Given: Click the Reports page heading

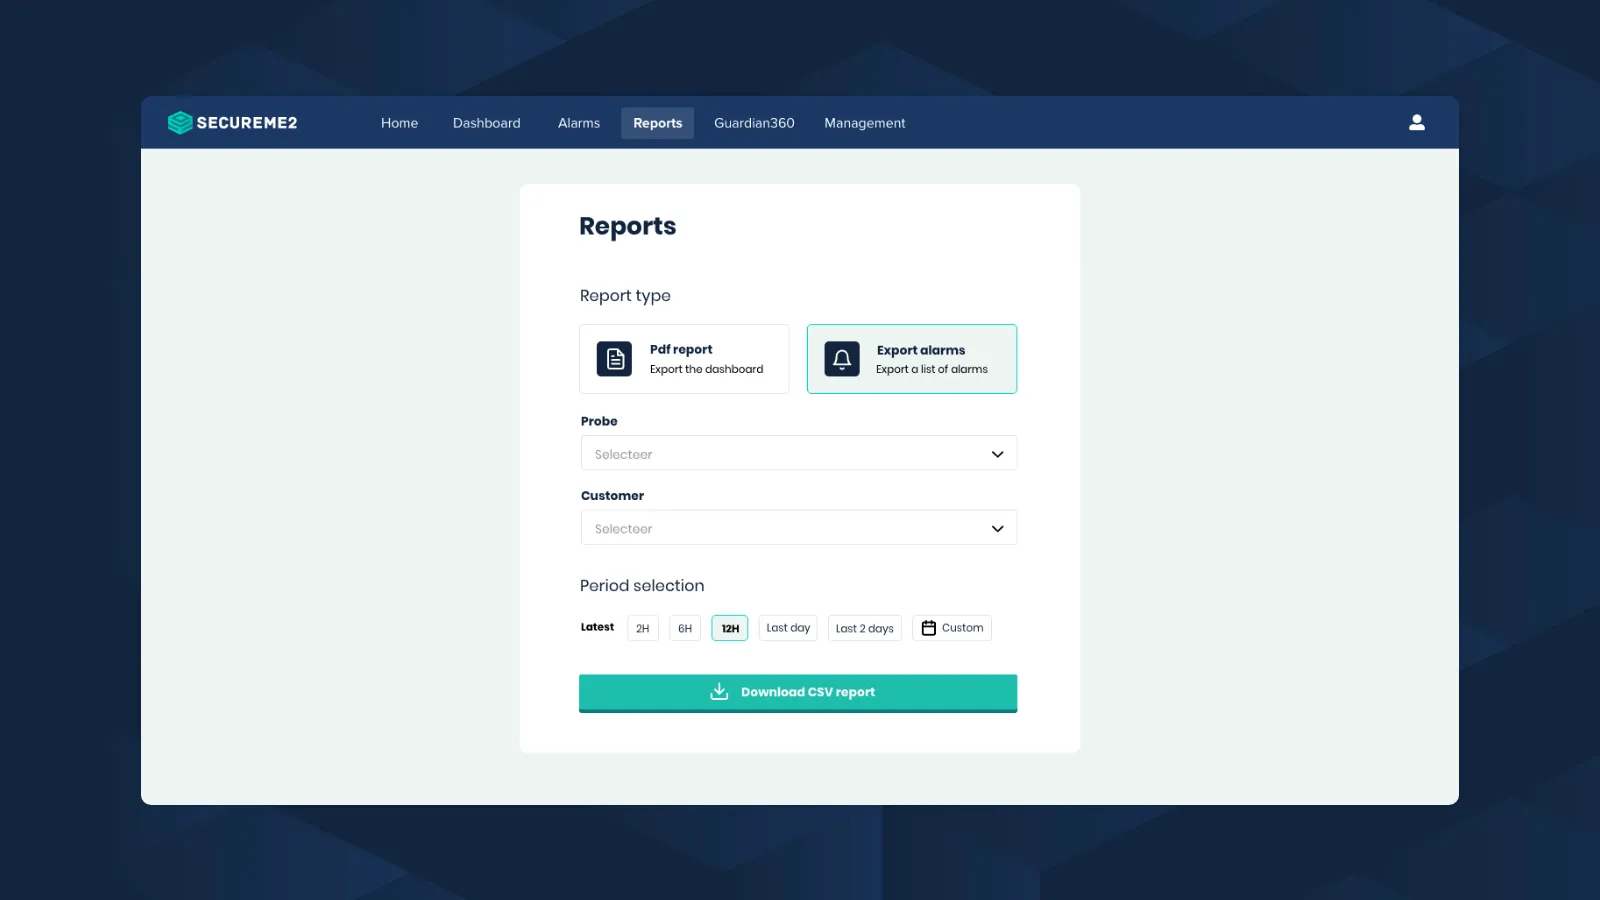Looking at the screenshot, I should tap(628, 227).
